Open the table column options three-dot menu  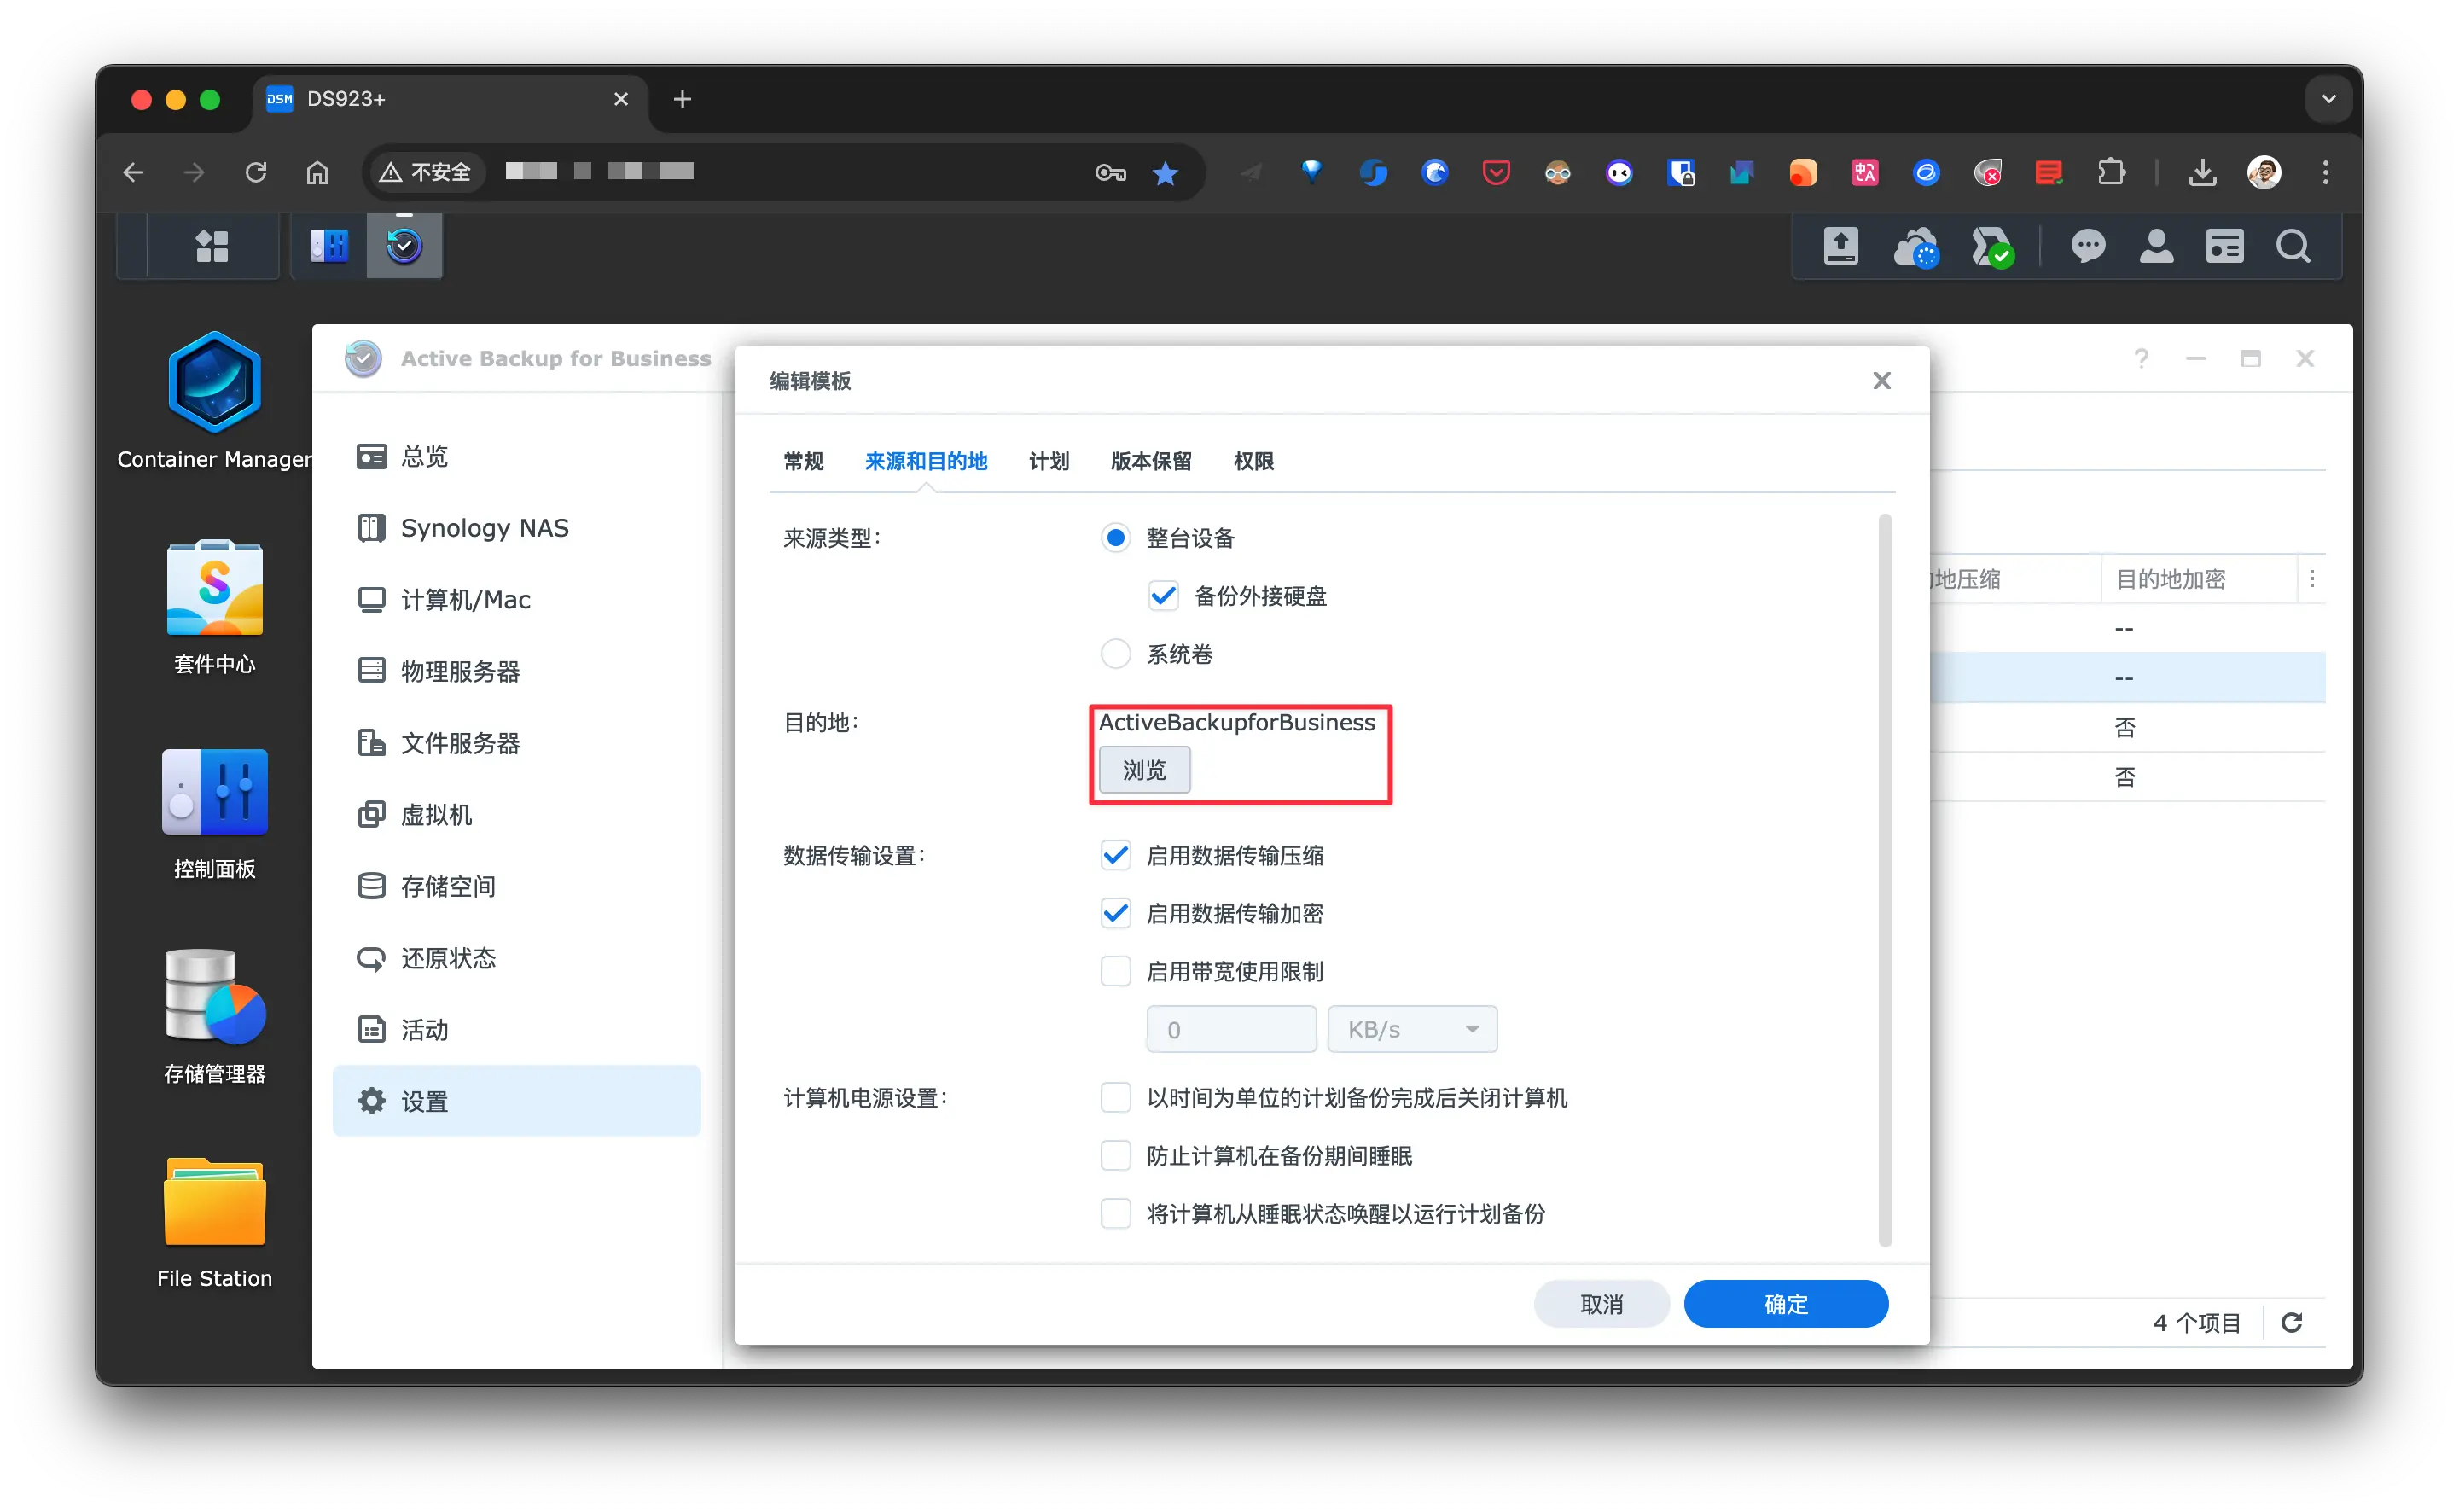(x=2311, y=579)
